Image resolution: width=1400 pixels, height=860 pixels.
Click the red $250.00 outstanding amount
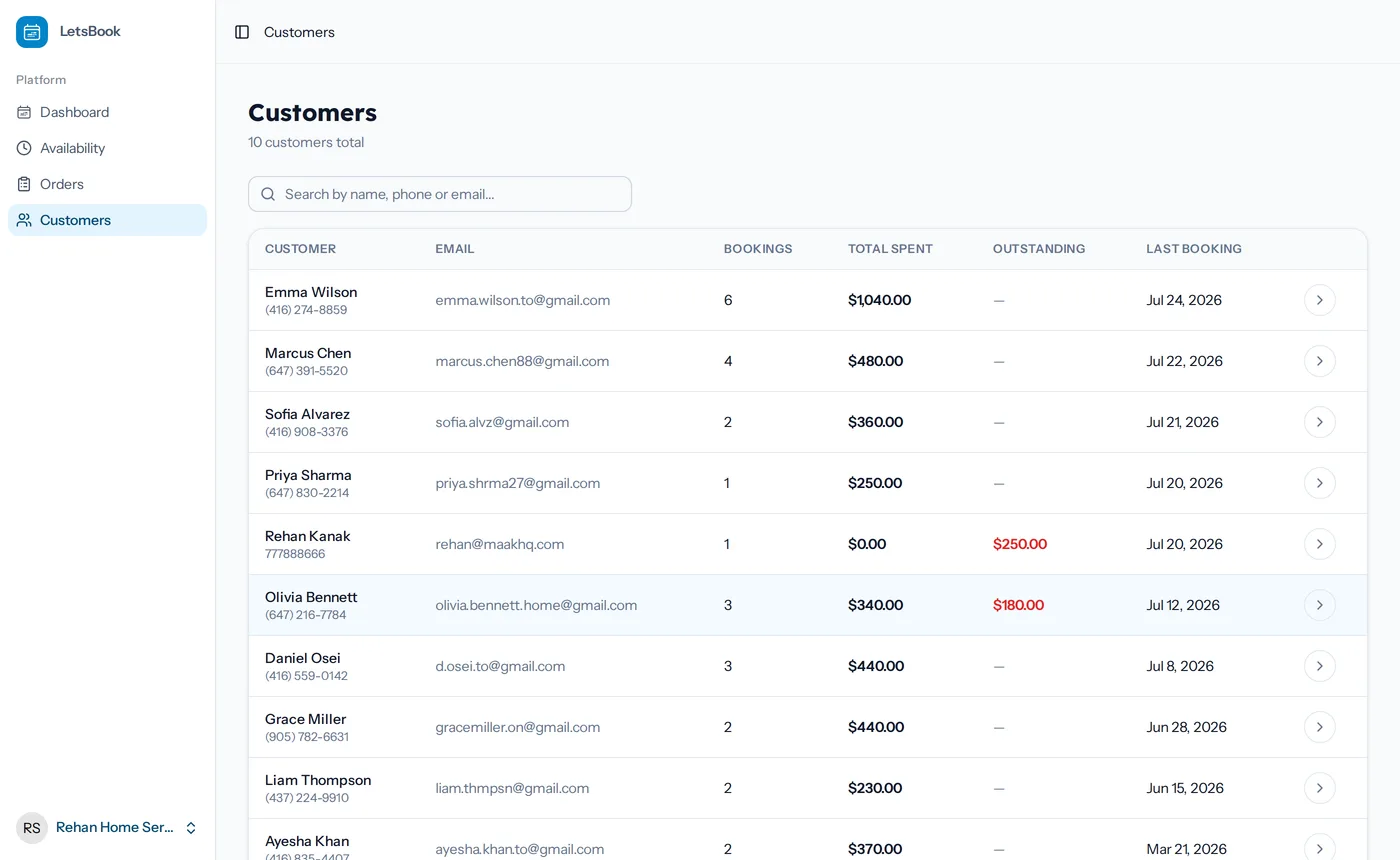click(x=1020, y=544)
